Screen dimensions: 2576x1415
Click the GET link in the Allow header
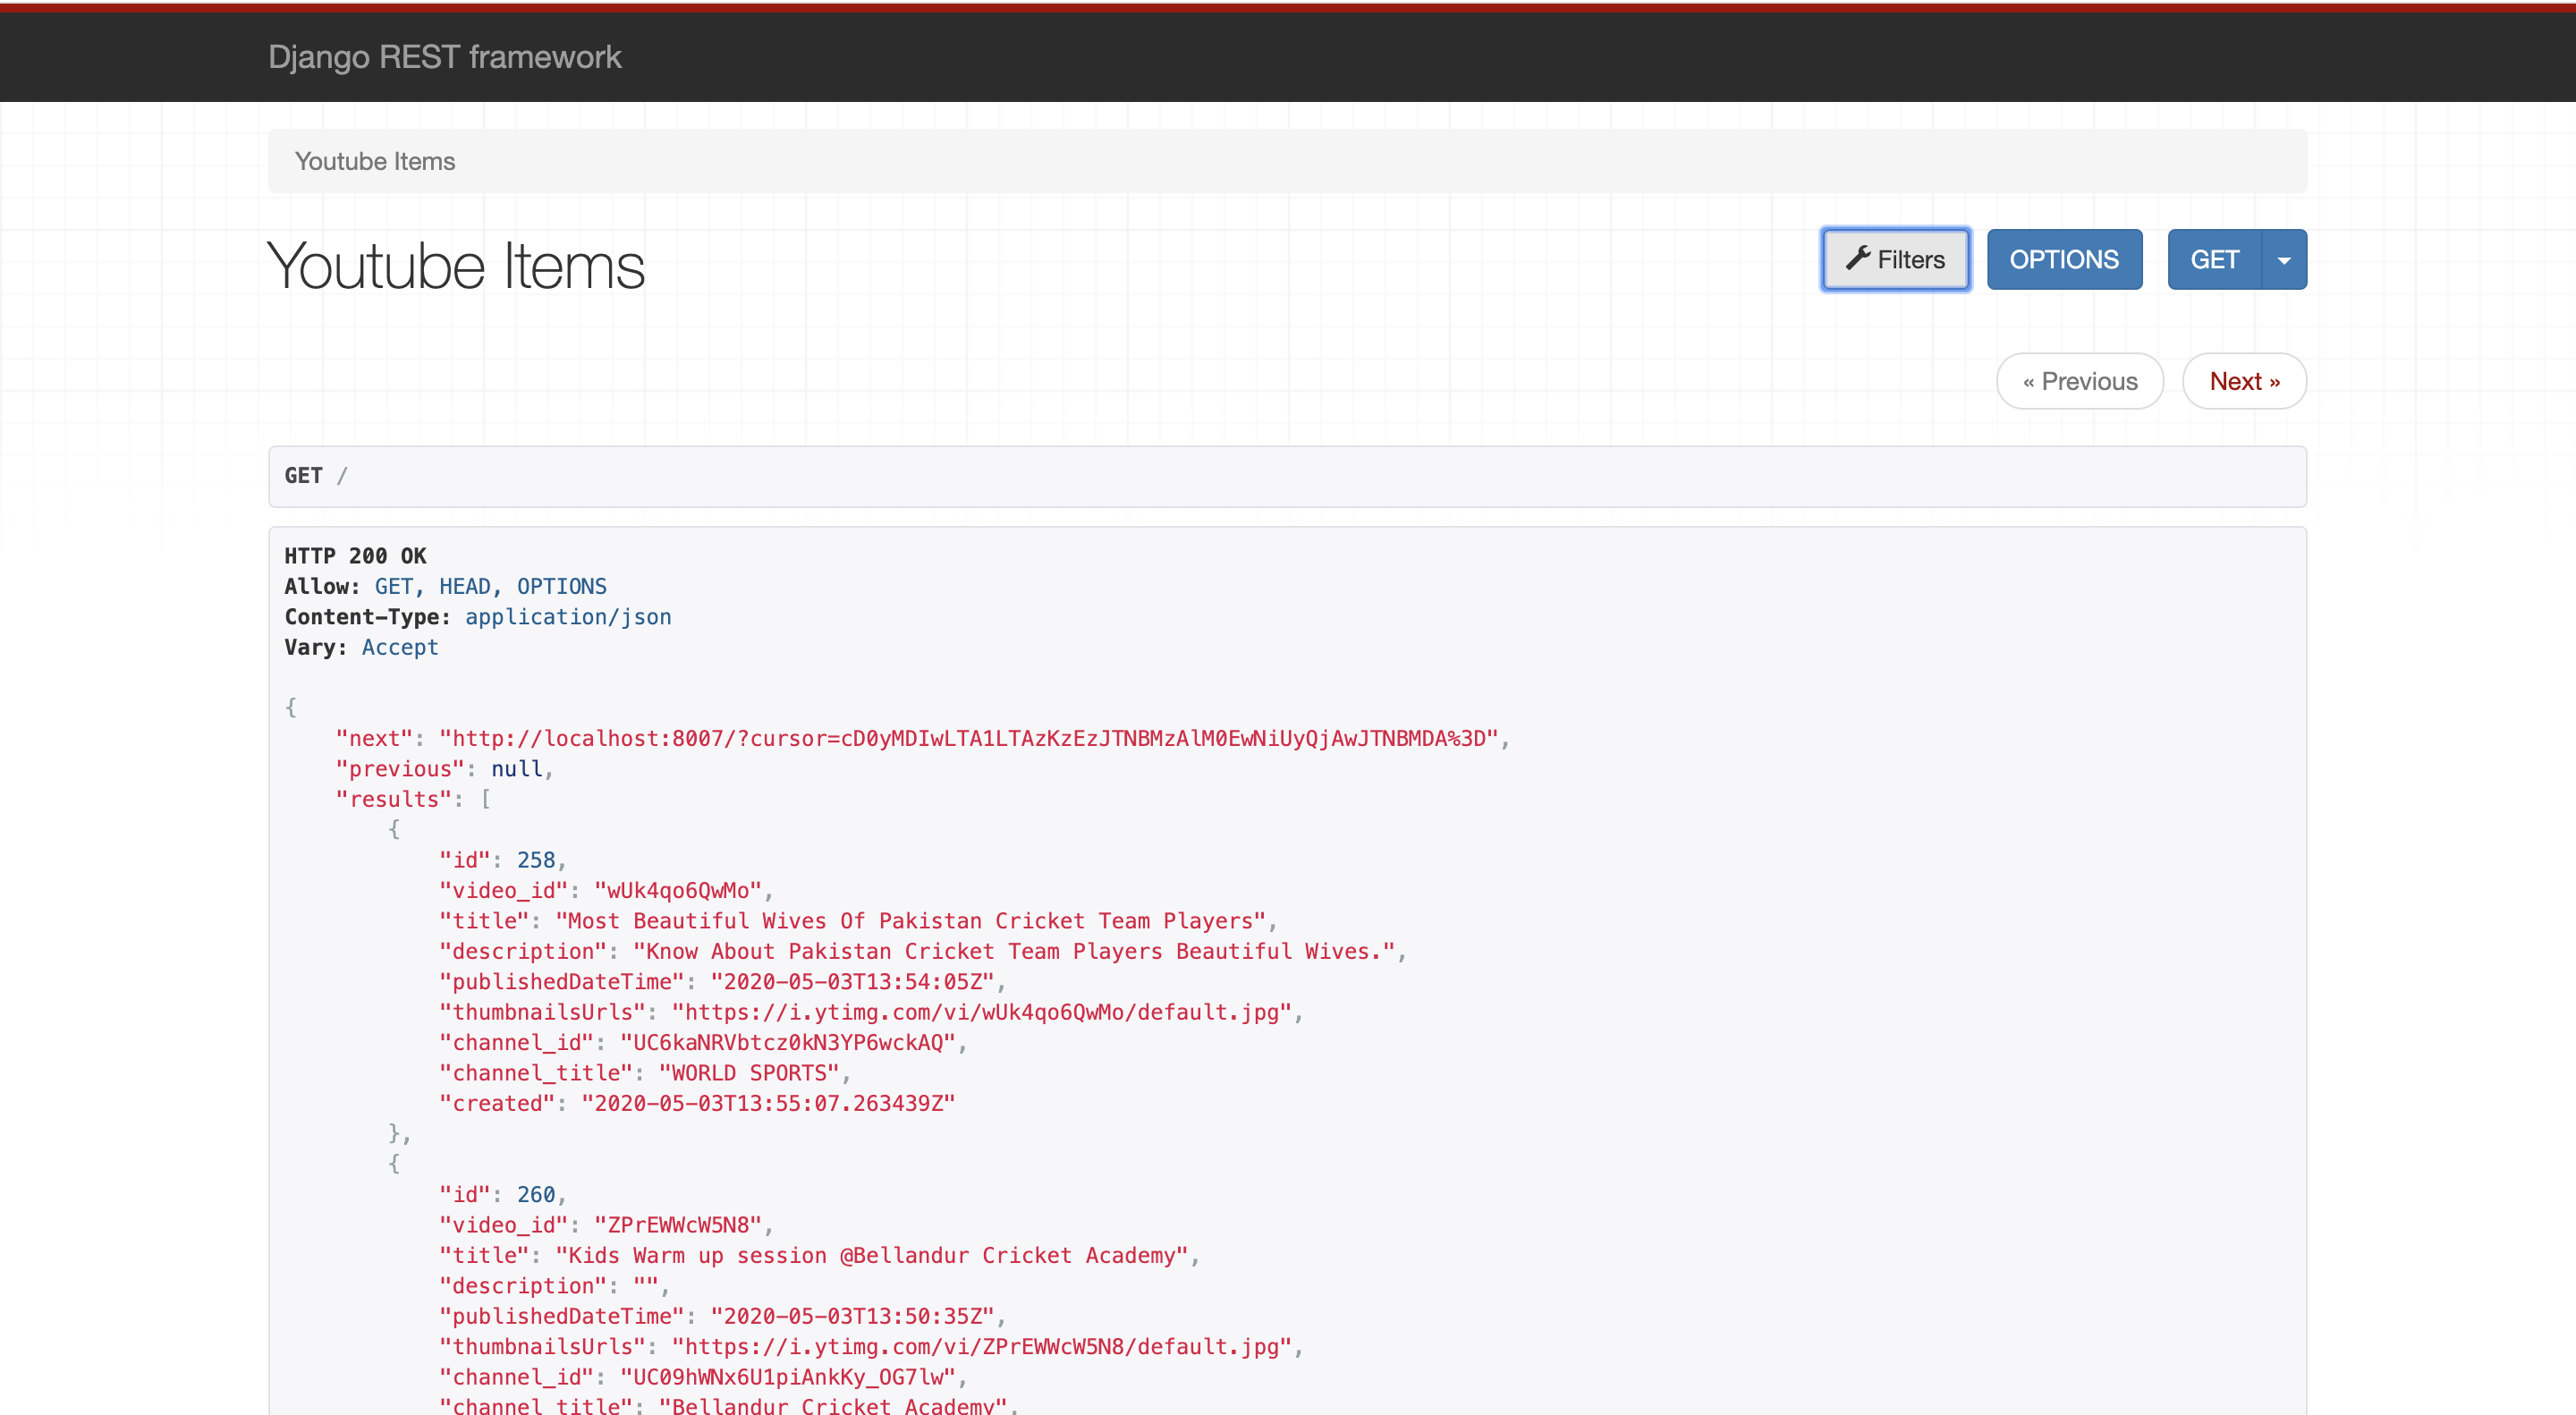tap(395, 586)
